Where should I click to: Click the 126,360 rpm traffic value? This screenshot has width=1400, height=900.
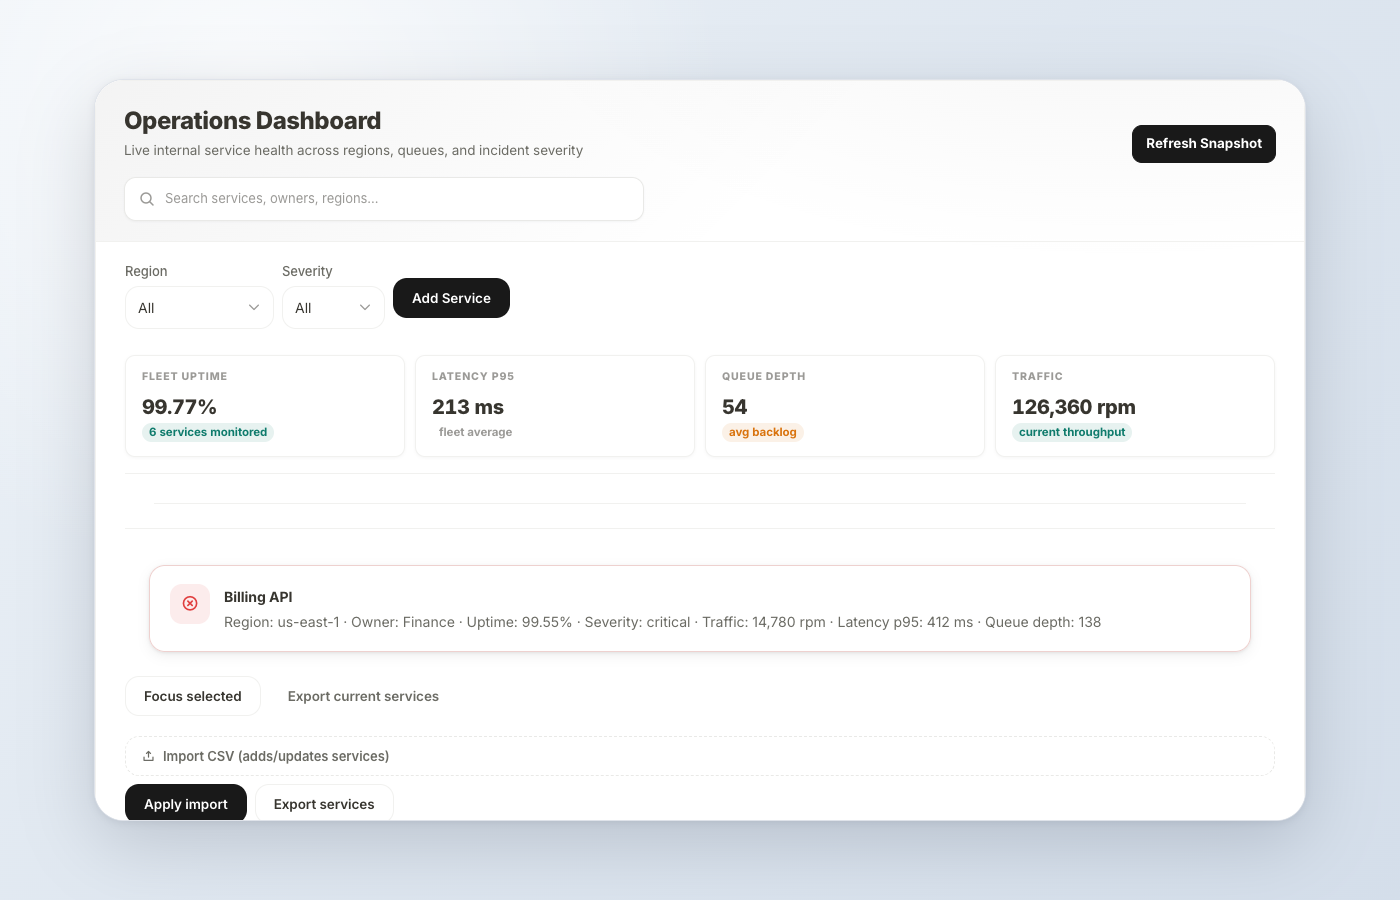click(x=1074, y=407)
